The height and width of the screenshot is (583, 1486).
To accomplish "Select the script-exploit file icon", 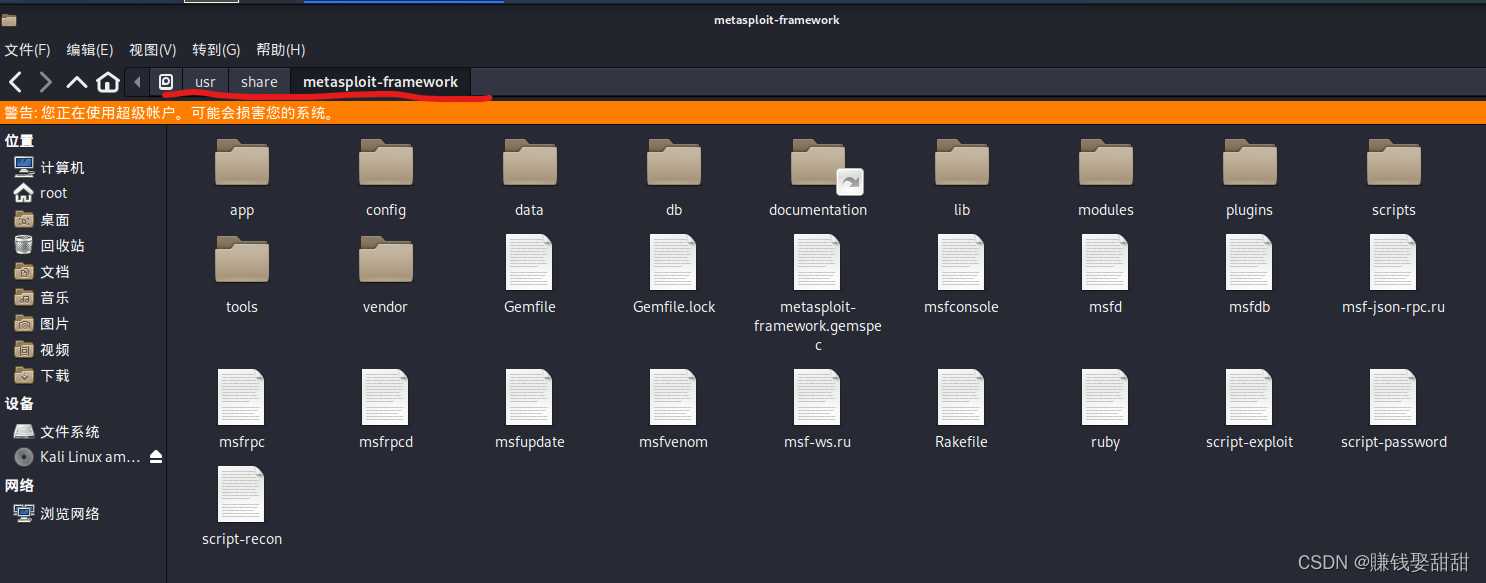I will click(1249, 397).
